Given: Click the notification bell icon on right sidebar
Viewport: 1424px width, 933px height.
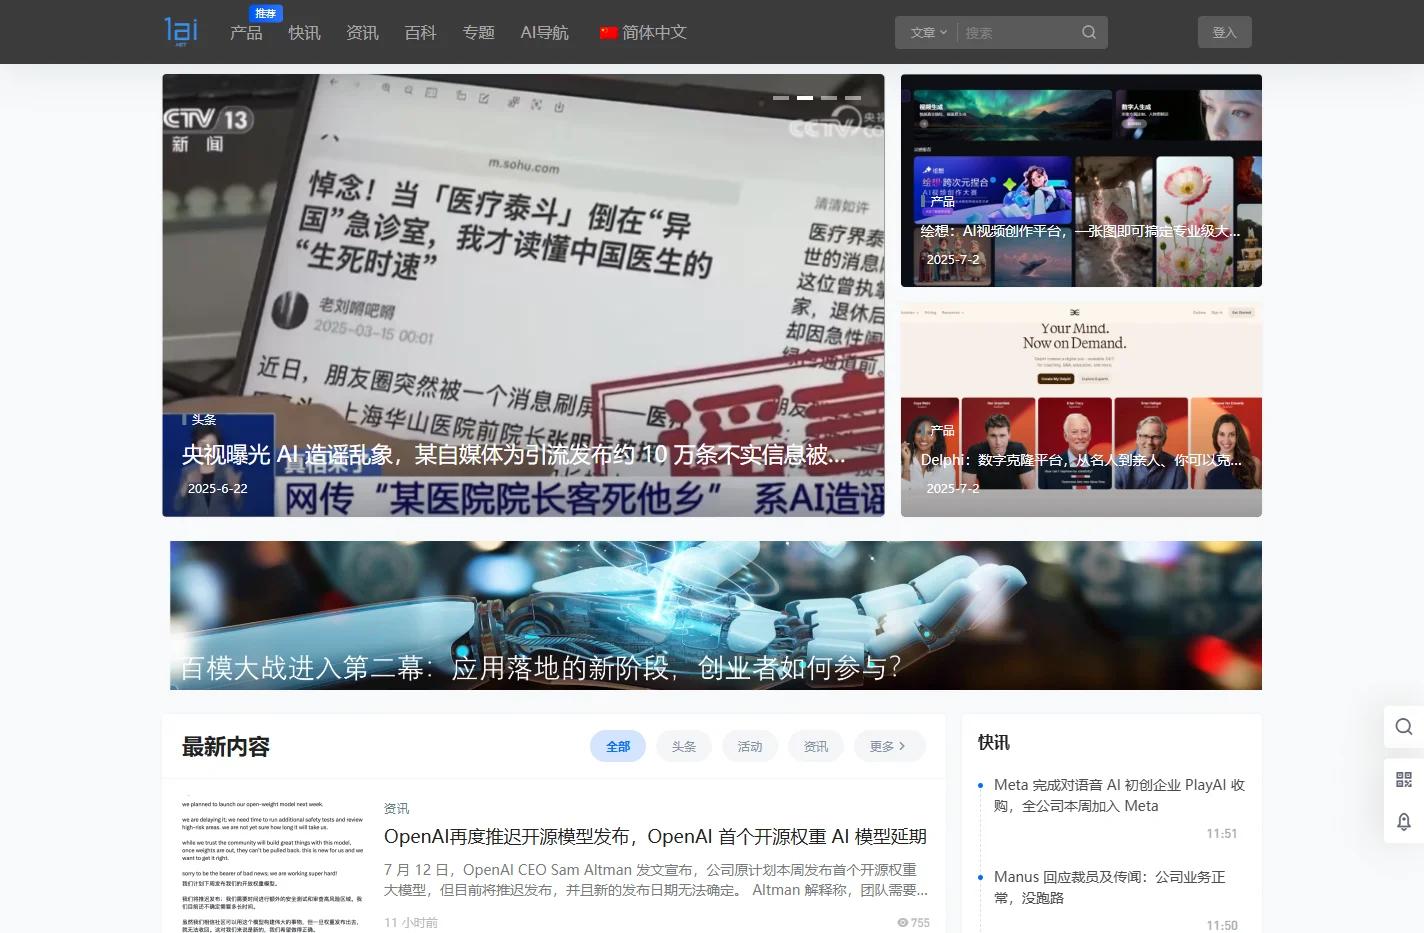Looking at the screenshot, I should pyautogui.click(x=1404, y=822).
